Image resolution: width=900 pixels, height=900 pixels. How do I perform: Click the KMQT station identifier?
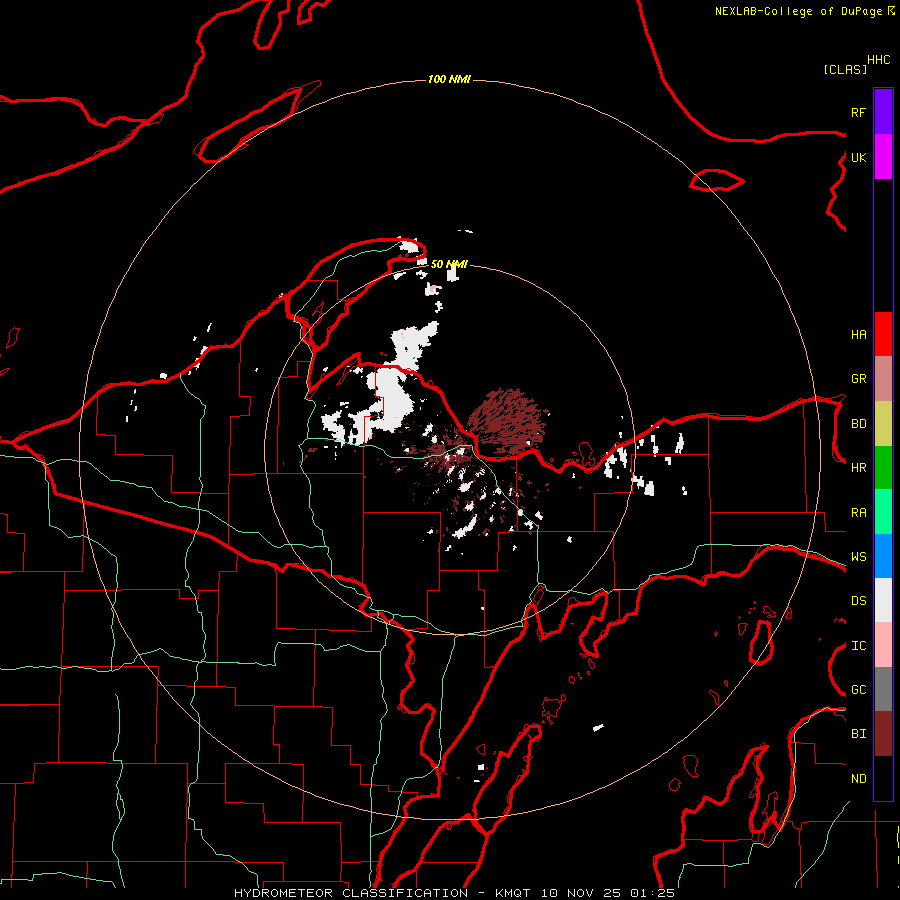513,893
